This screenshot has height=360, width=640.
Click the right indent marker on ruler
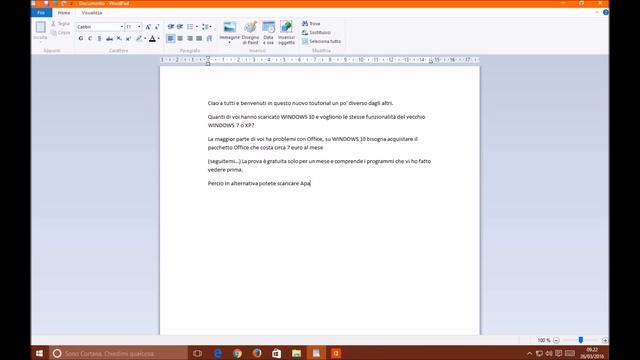point(431,61)
